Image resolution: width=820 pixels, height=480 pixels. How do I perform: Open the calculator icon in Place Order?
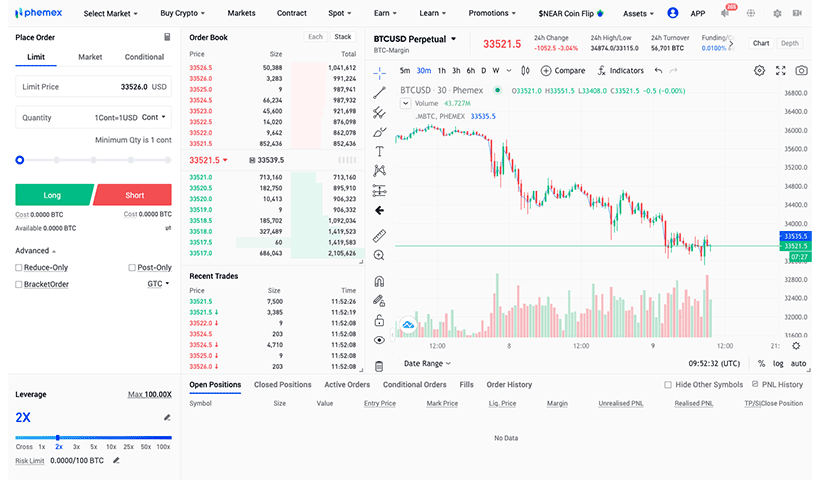tap(167, 37)
